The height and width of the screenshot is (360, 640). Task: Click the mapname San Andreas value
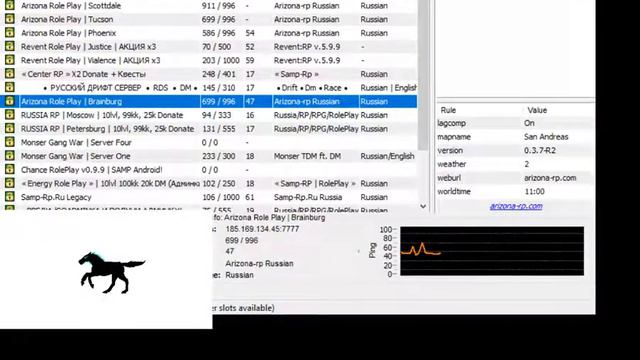[546, 137]
